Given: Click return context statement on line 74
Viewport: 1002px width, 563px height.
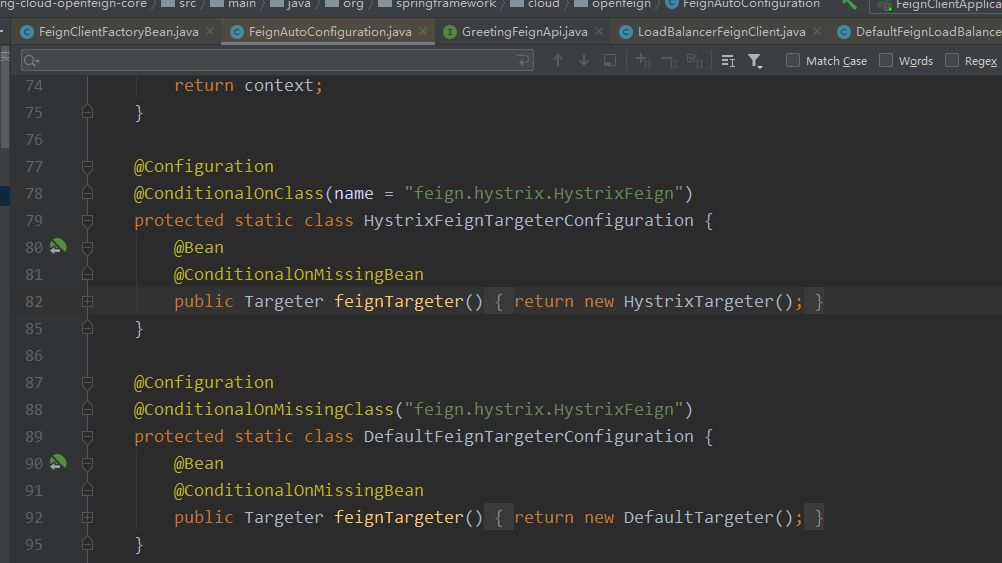Looking at the screenshot, I should 249,85.
